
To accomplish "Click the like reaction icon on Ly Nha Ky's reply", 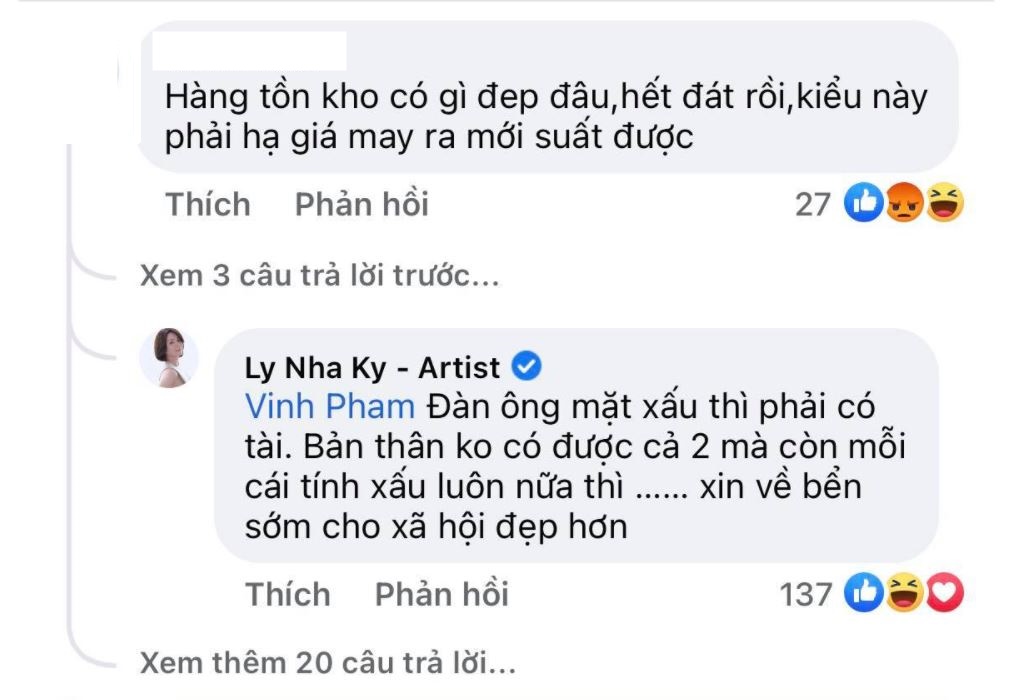I will [x=863, y=594].
